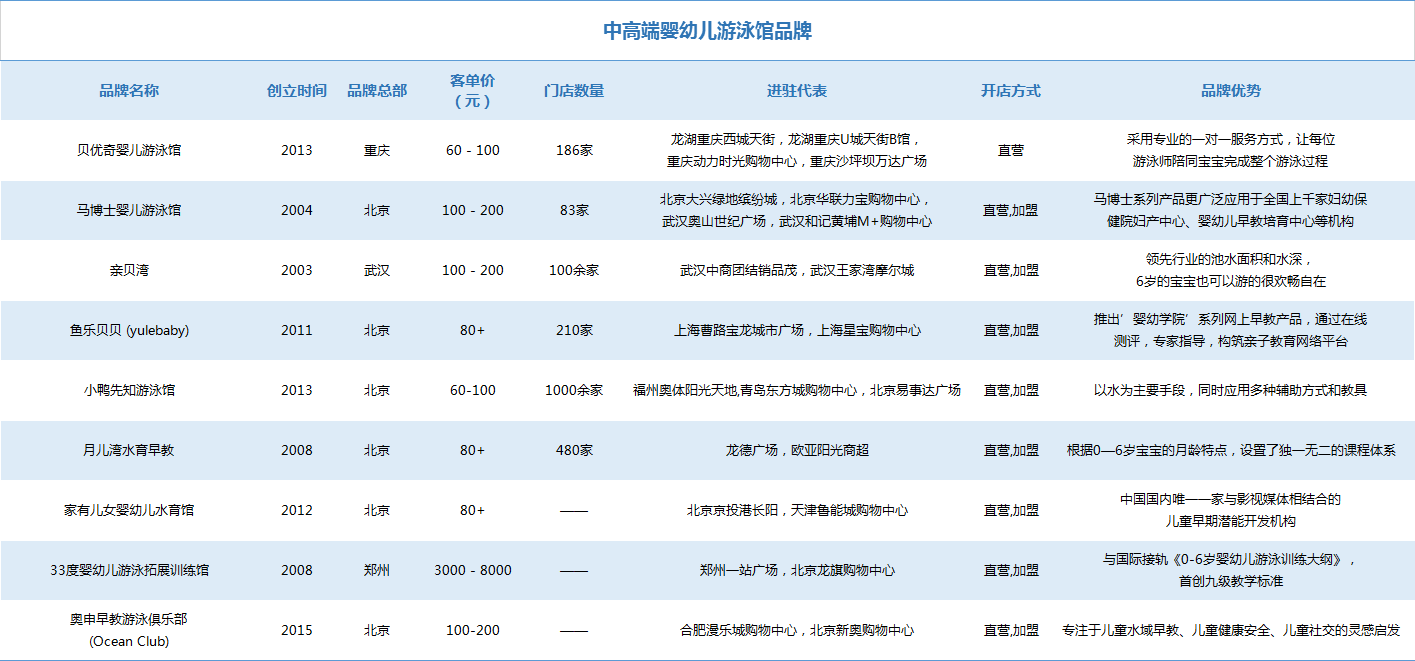Click 合肥漫乐城购物中心 locations cell
This screenshot has width=1415, height=661.
coord(797,631)
